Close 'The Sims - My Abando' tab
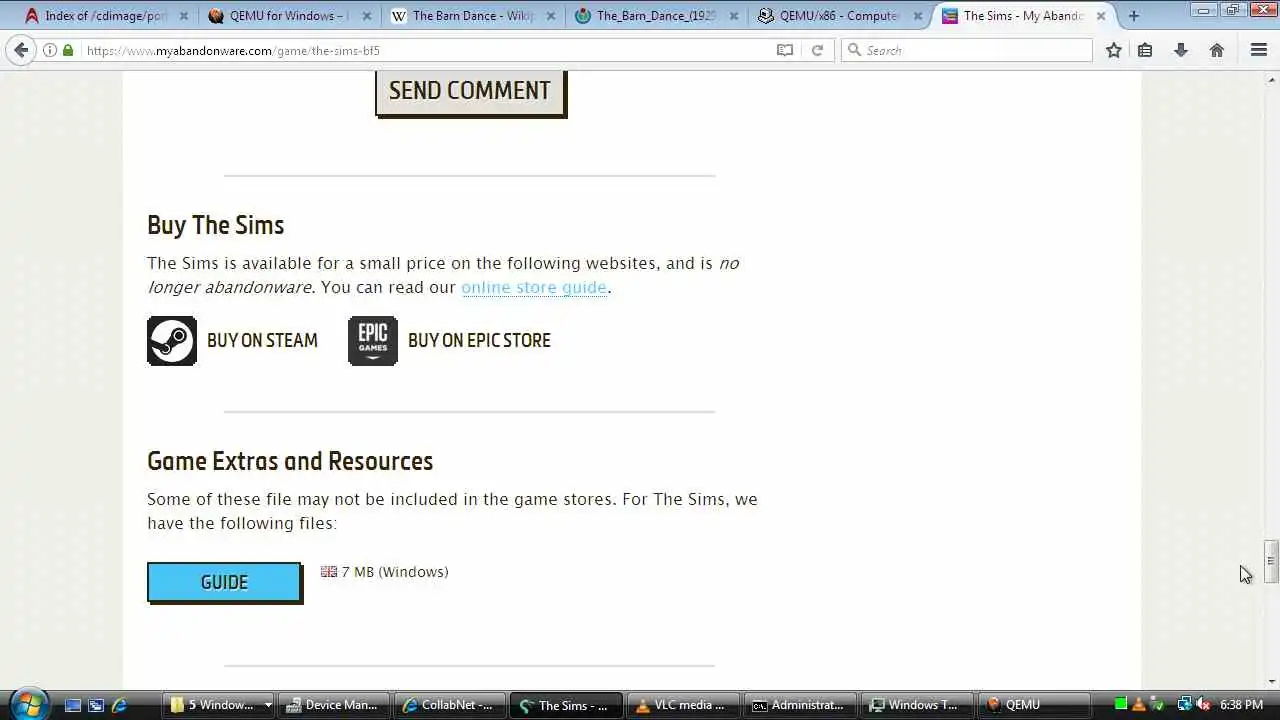Viewport: 1280px width, 720px height. point(1101,16)
